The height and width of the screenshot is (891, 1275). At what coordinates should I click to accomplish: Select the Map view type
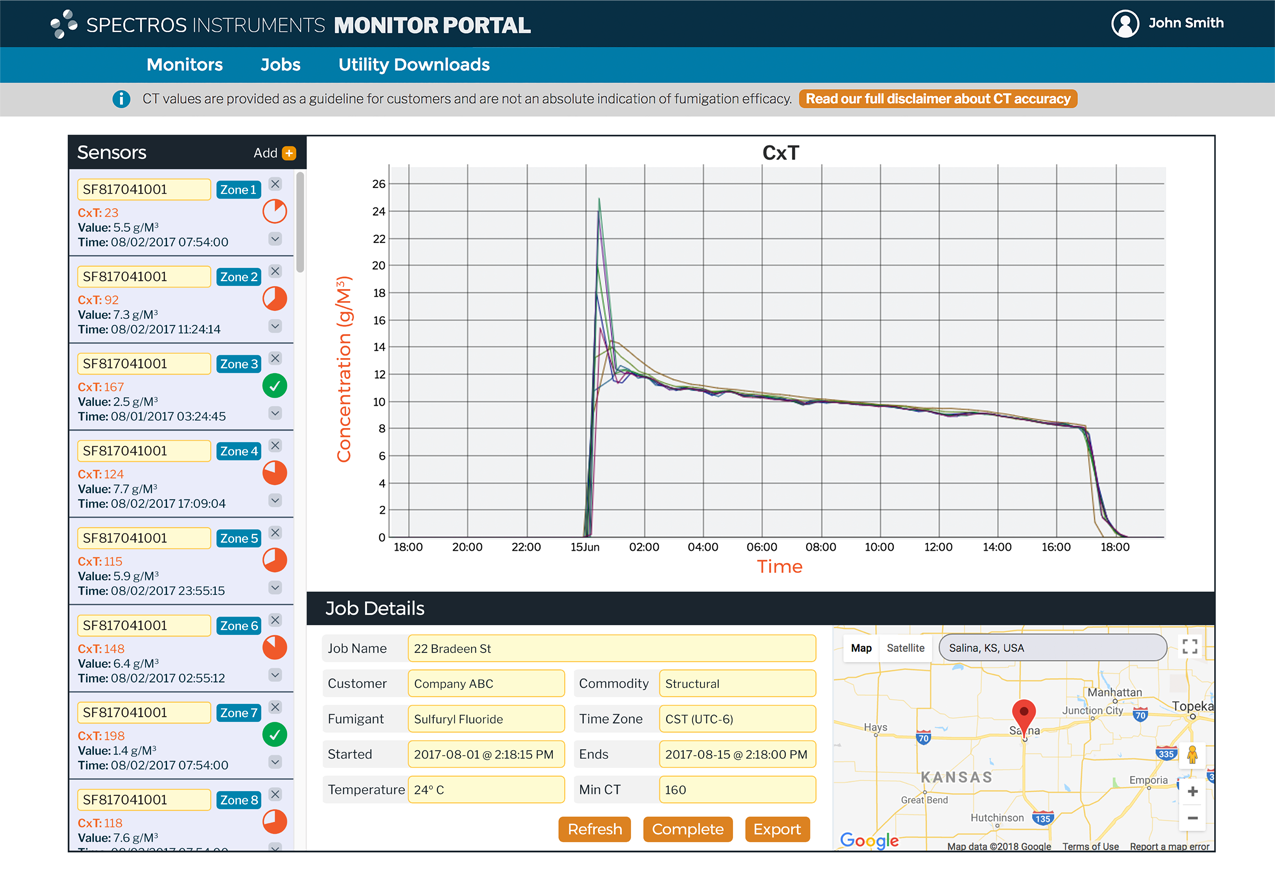tap(861, 648)
